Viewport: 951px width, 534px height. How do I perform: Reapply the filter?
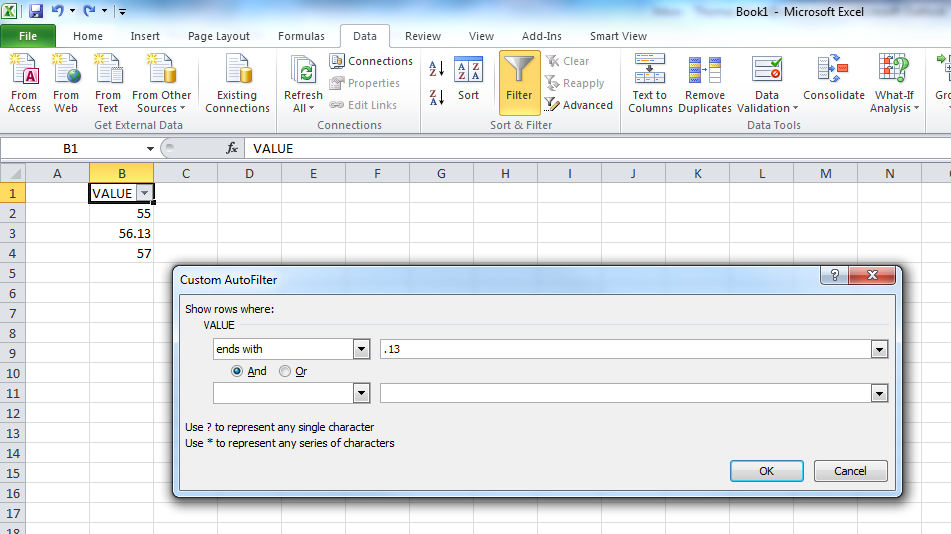(574, 83)
